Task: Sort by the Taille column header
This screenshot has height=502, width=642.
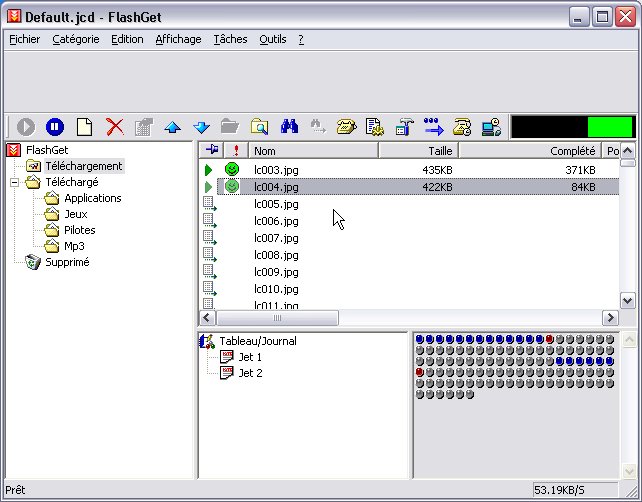Action: coord(418,151)
